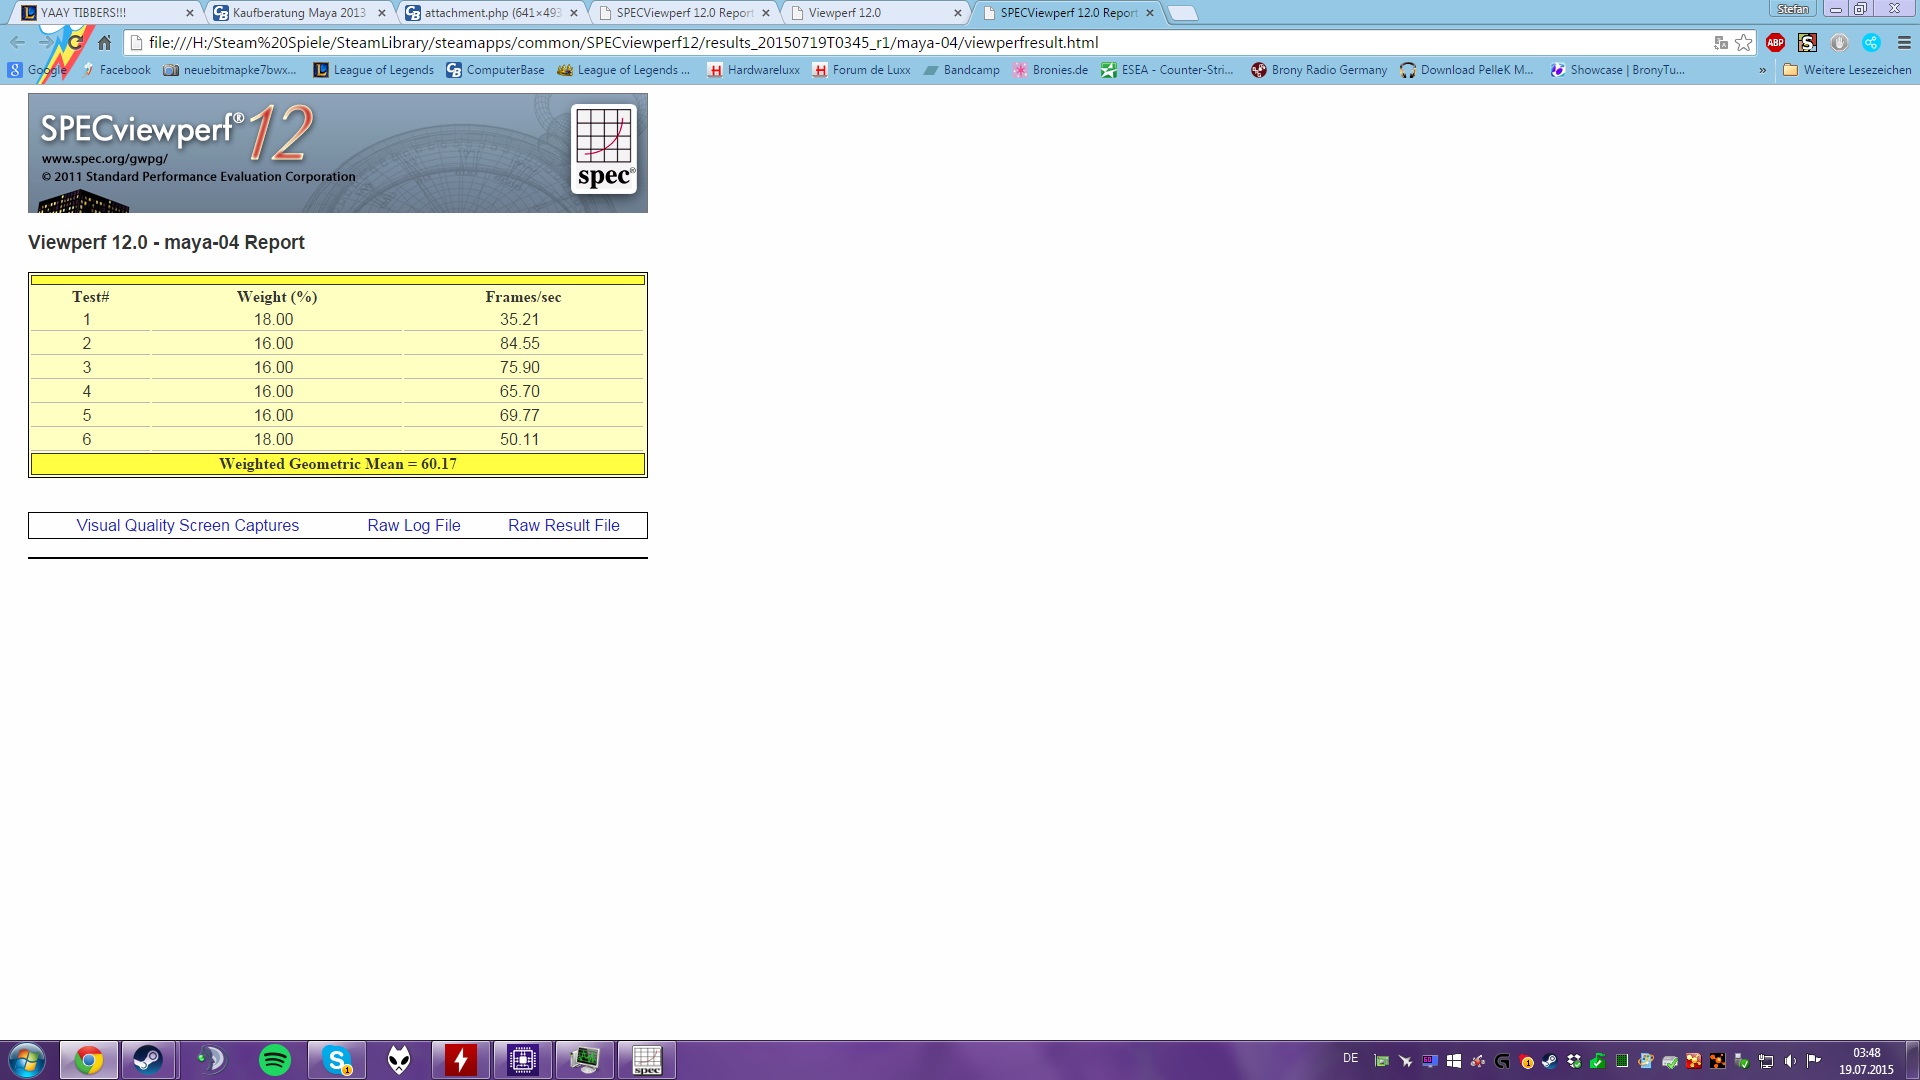
Task: Open the ComputerBase bookmark
Action: click(496, 70)
